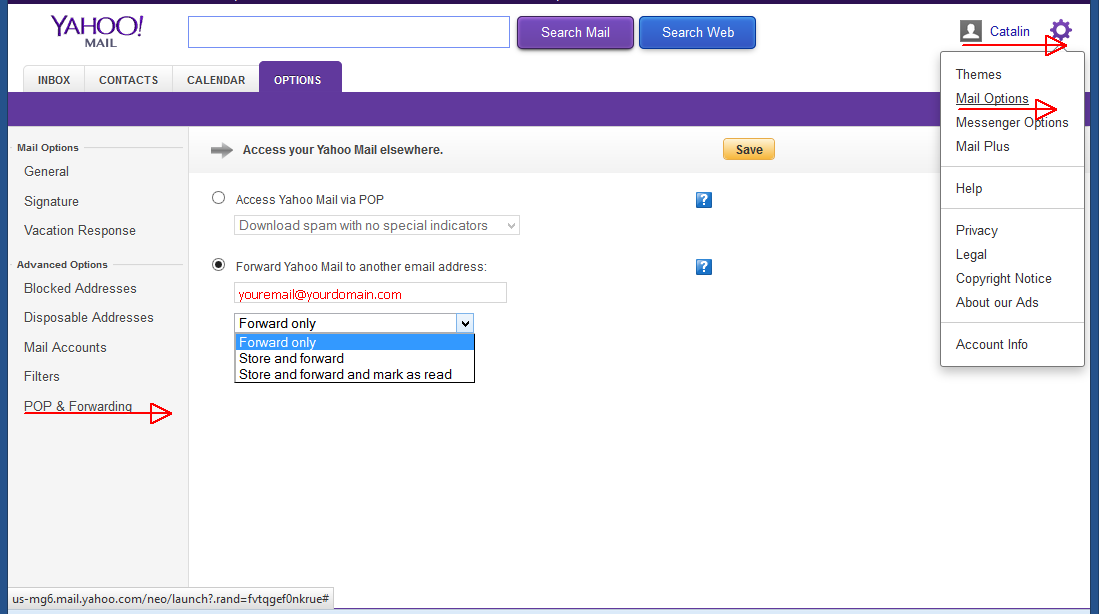This screenshot has width=1099, height=614.
Task: Open Account Info from the menu
Action: pyautogui.click(x=991, y=344)
